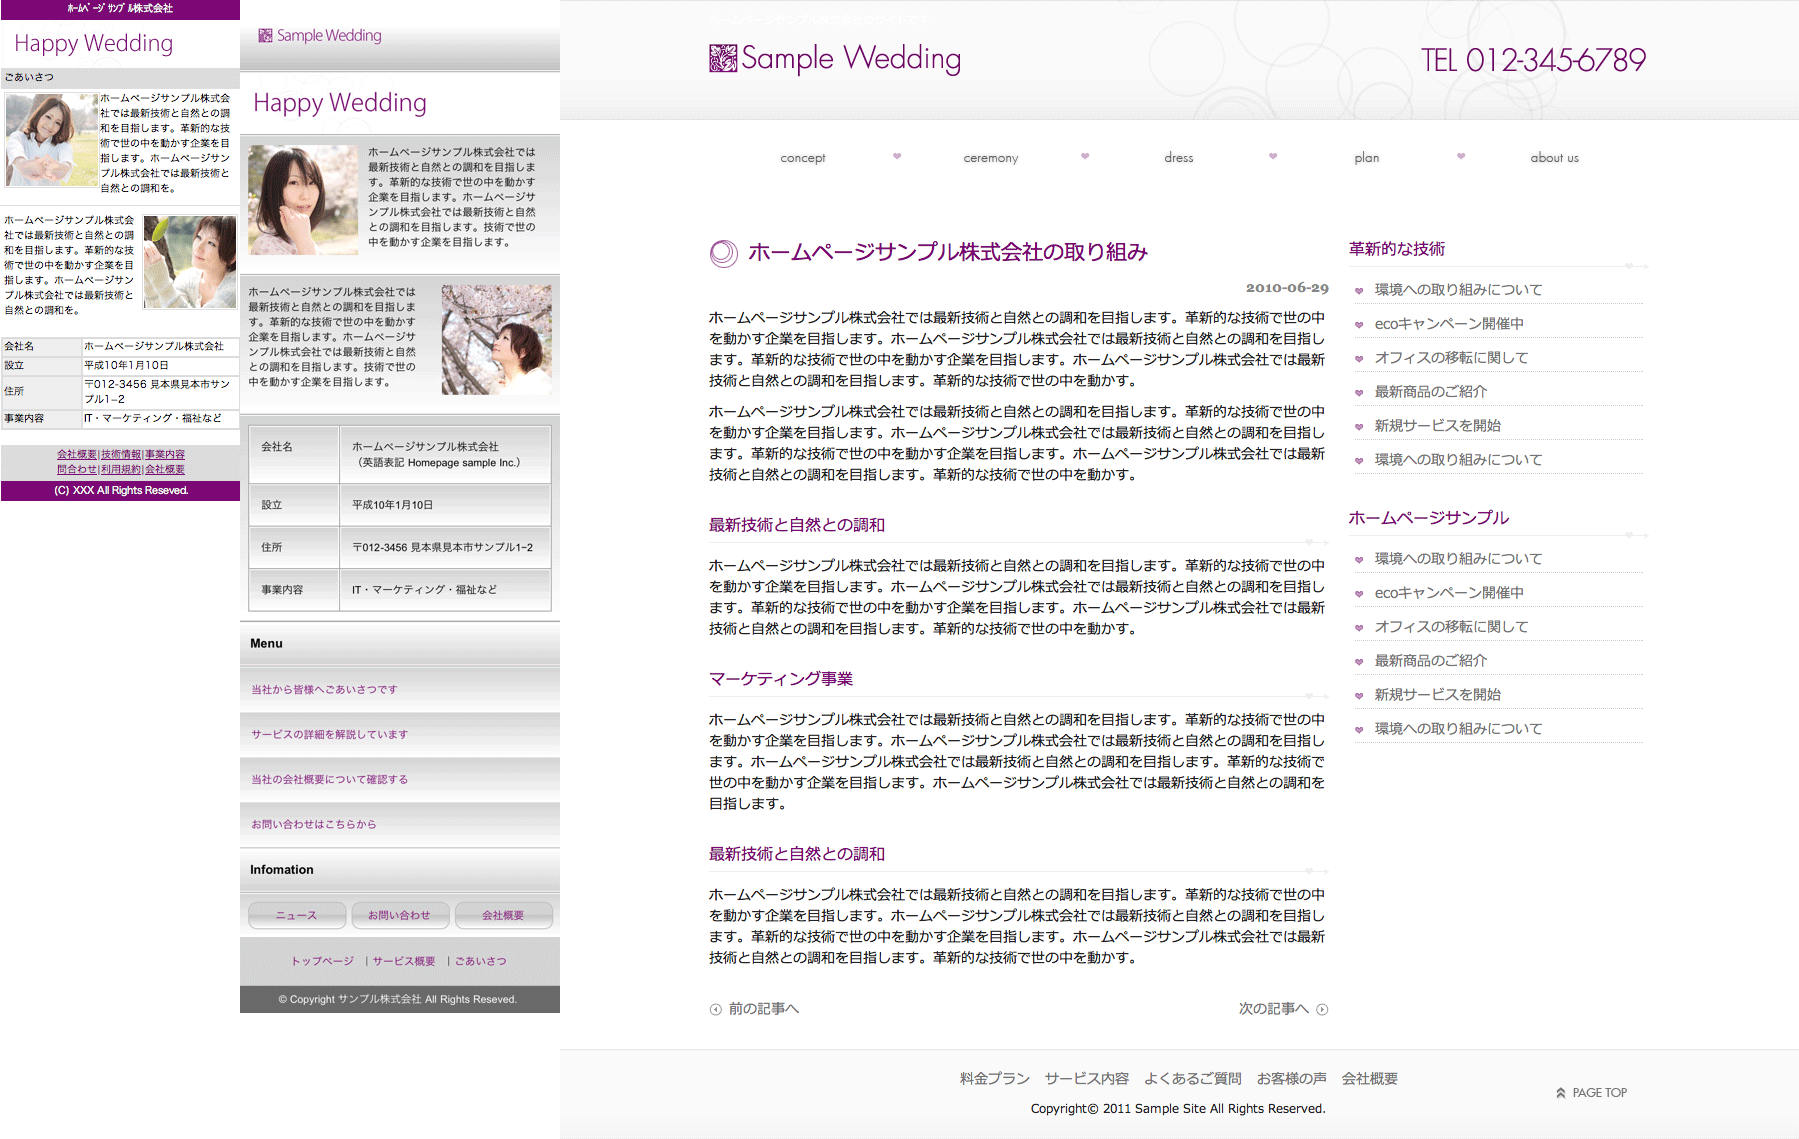Click the heart separator after concept menu item
Image resolution: width=1799 pixels, height=1139 pixels.
(x=897, y=156)
